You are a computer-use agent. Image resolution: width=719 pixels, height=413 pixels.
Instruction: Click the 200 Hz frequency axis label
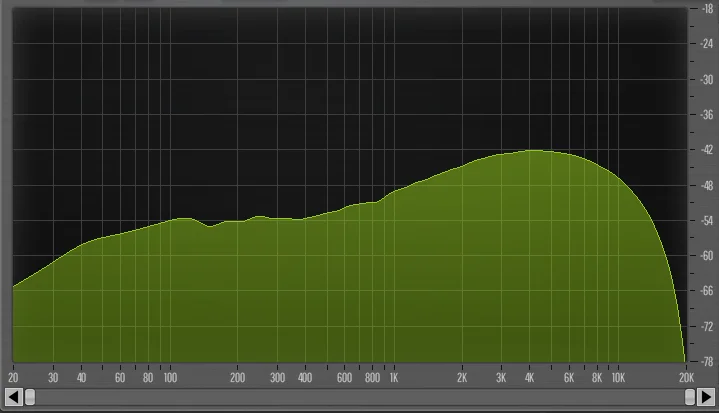237,379
